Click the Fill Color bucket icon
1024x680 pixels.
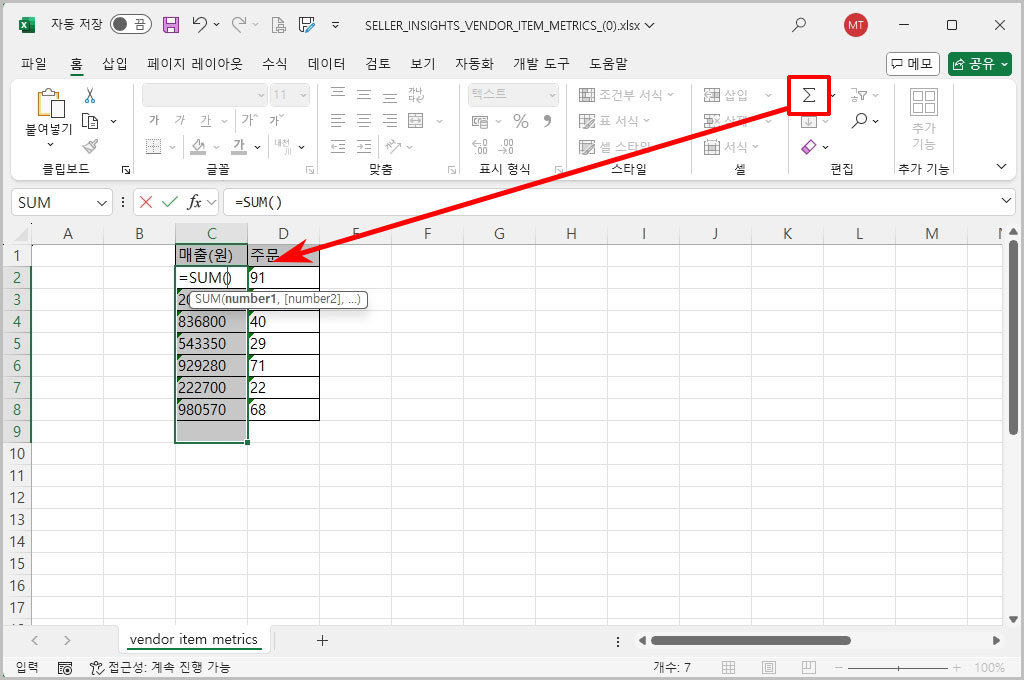pyautogui.click(x=198, y=147)
